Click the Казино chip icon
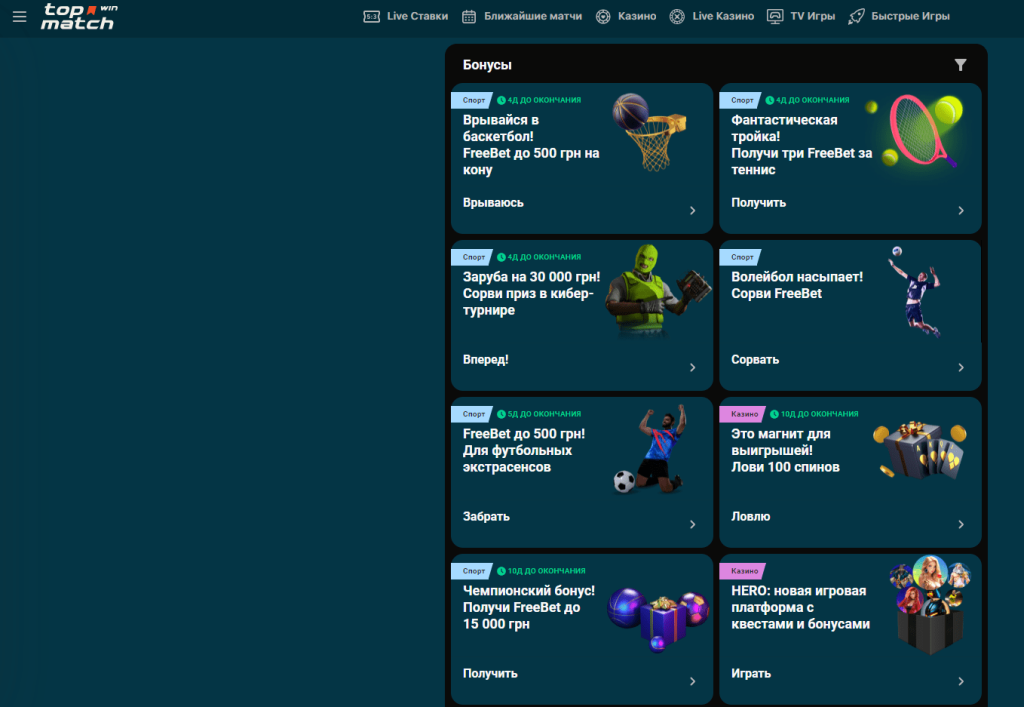 pyautogui.click(x=602, y=16)
